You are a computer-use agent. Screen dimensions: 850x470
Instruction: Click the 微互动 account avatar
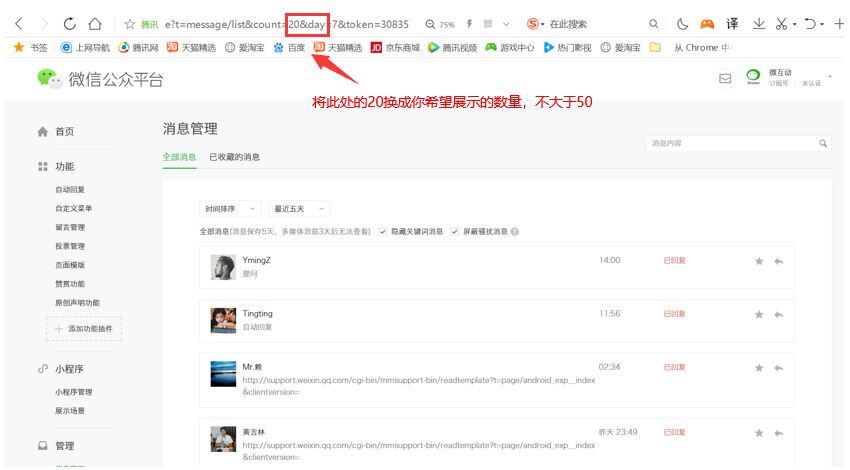pos(753,77)
